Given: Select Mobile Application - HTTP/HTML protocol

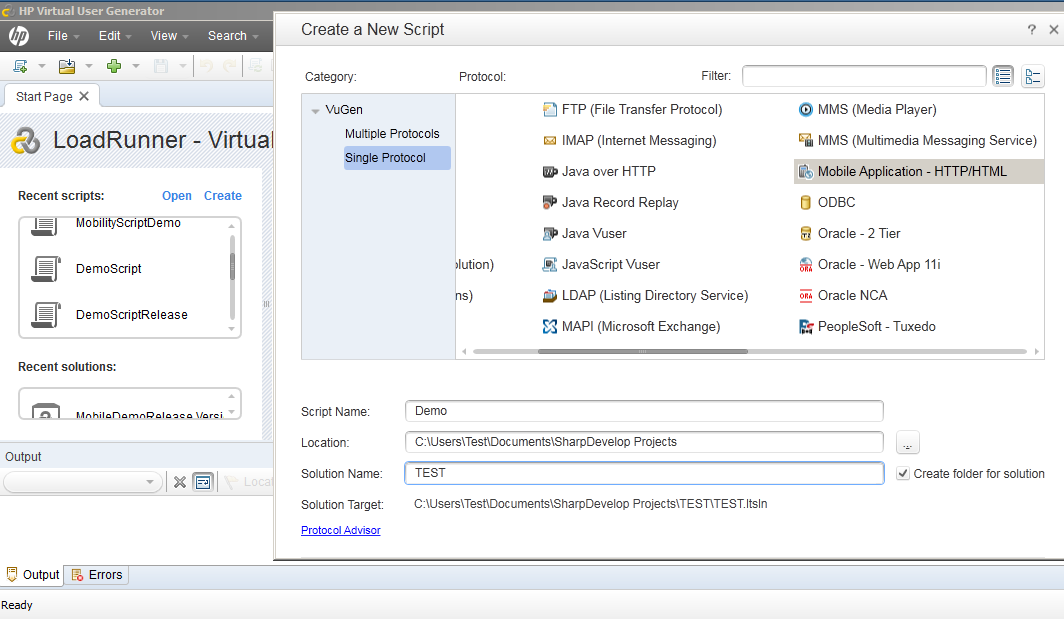Looking at the screenshot, I should (911, 172).
